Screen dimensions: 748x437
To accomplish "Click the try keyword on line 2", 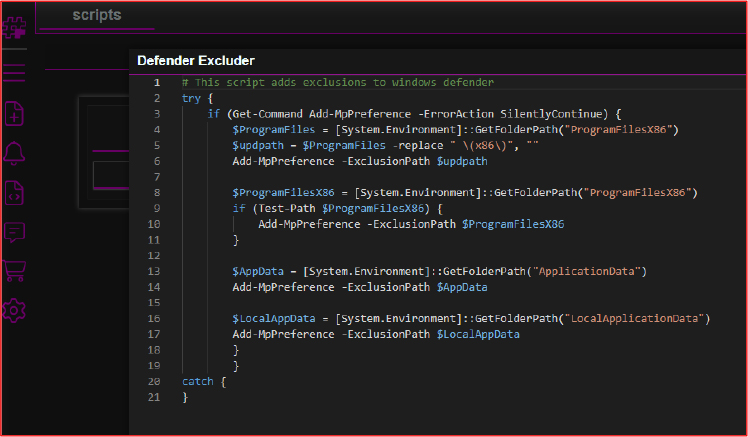I will (x=191, y=98).
